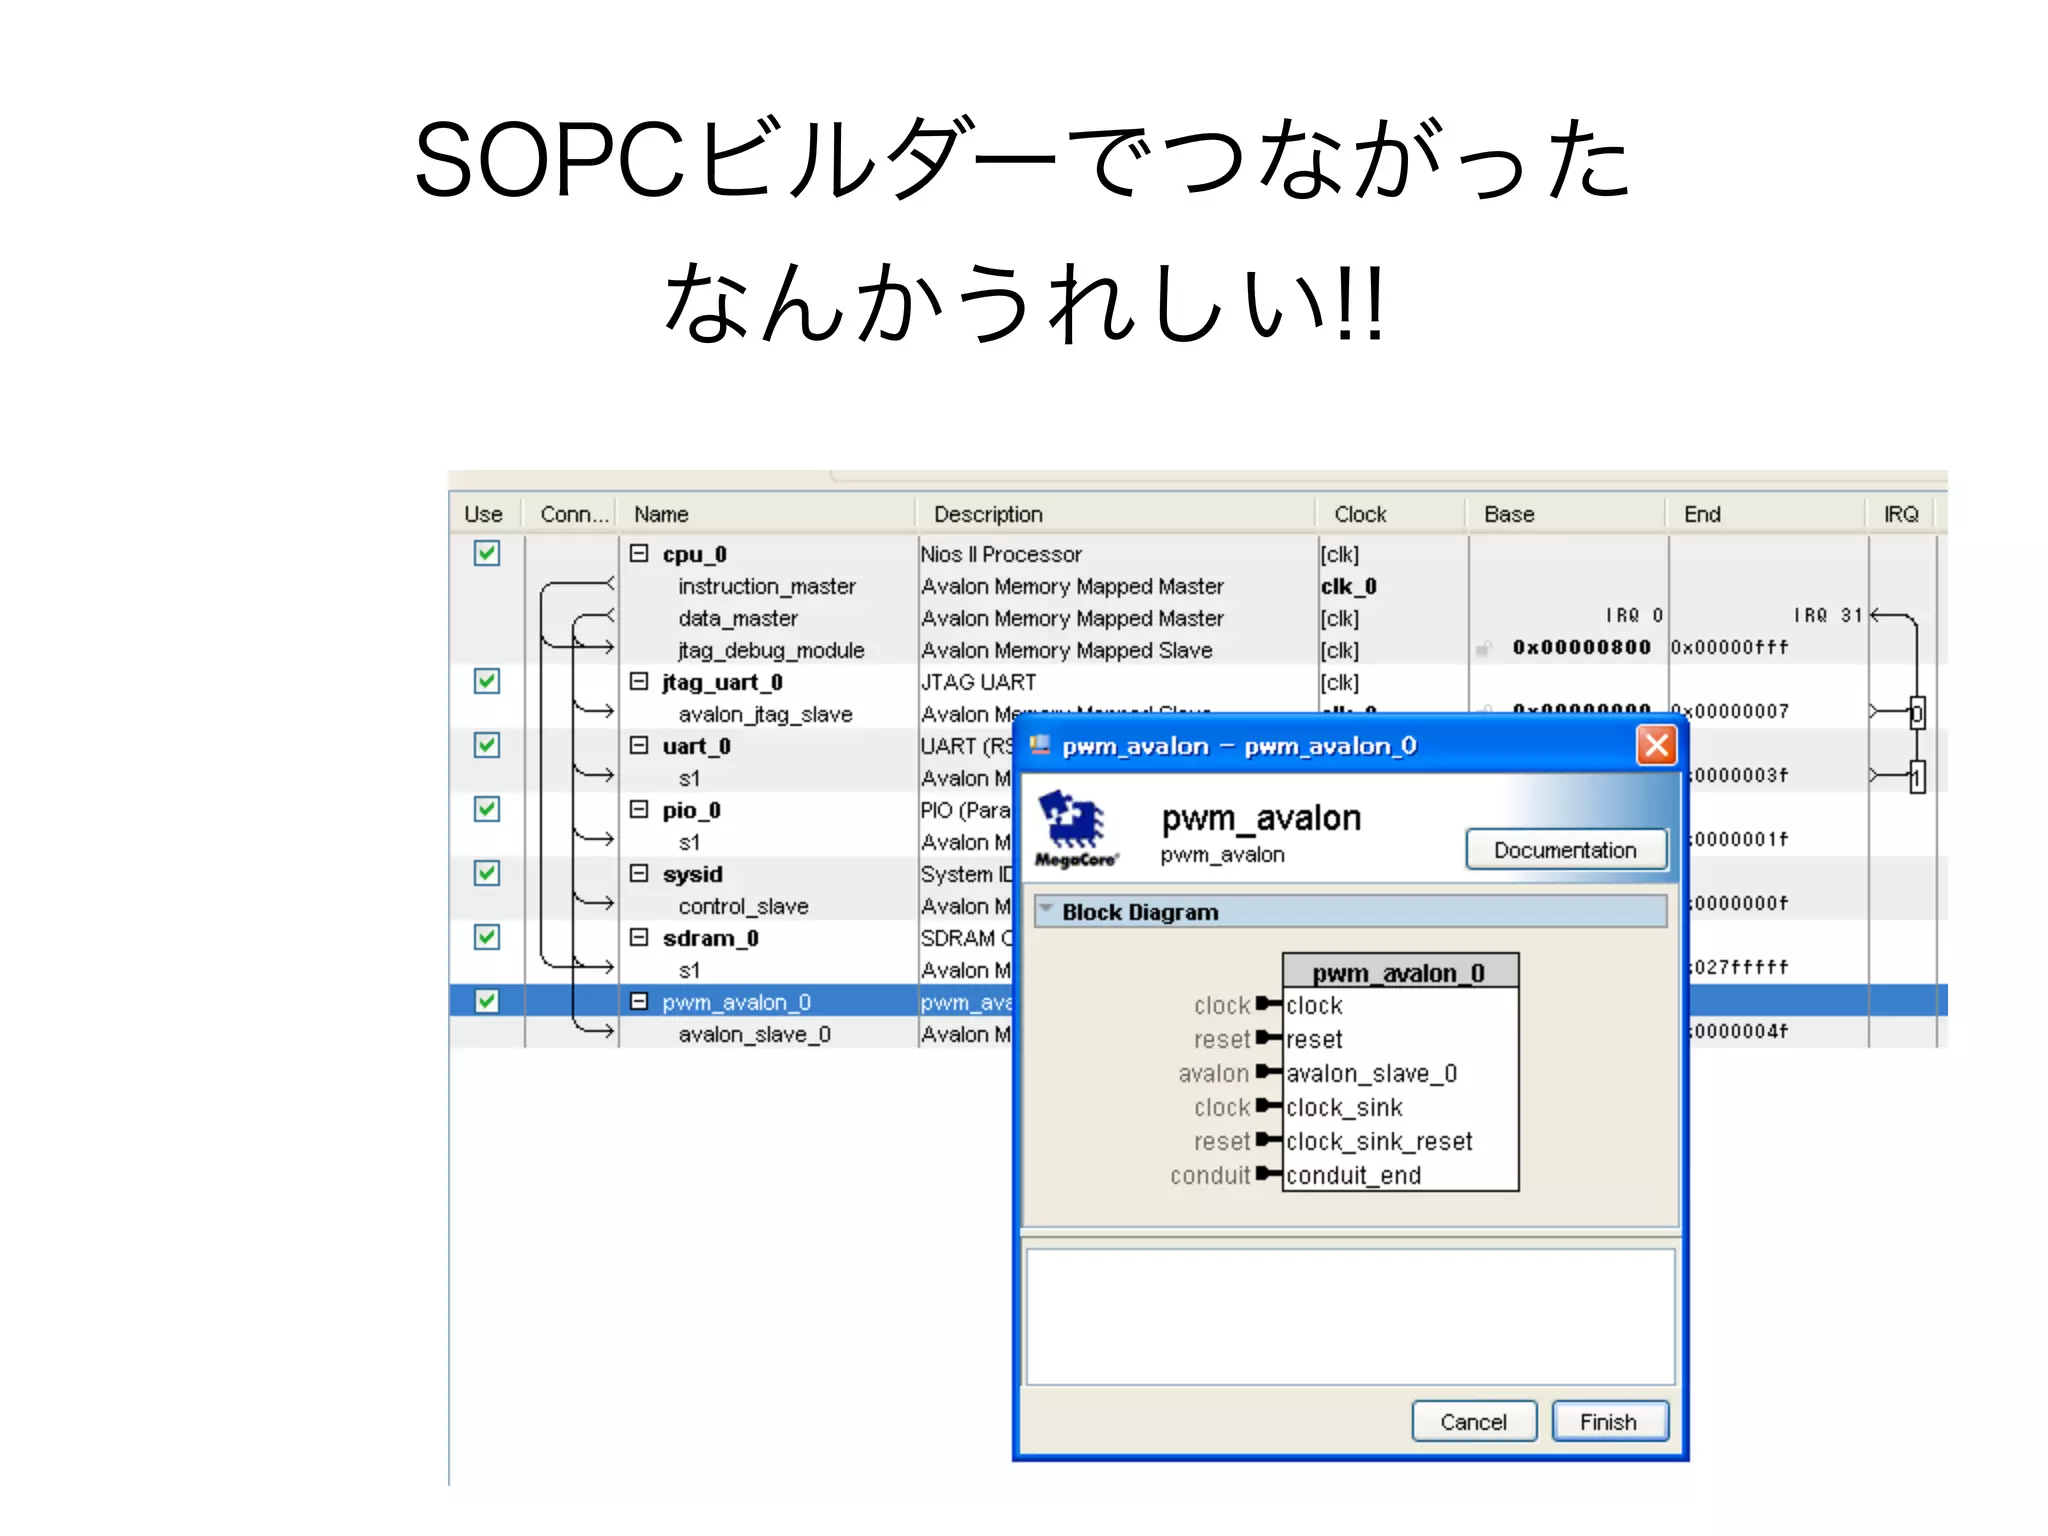Sort by the Name column header
2048x1536 pixels.
click(767, 514)
